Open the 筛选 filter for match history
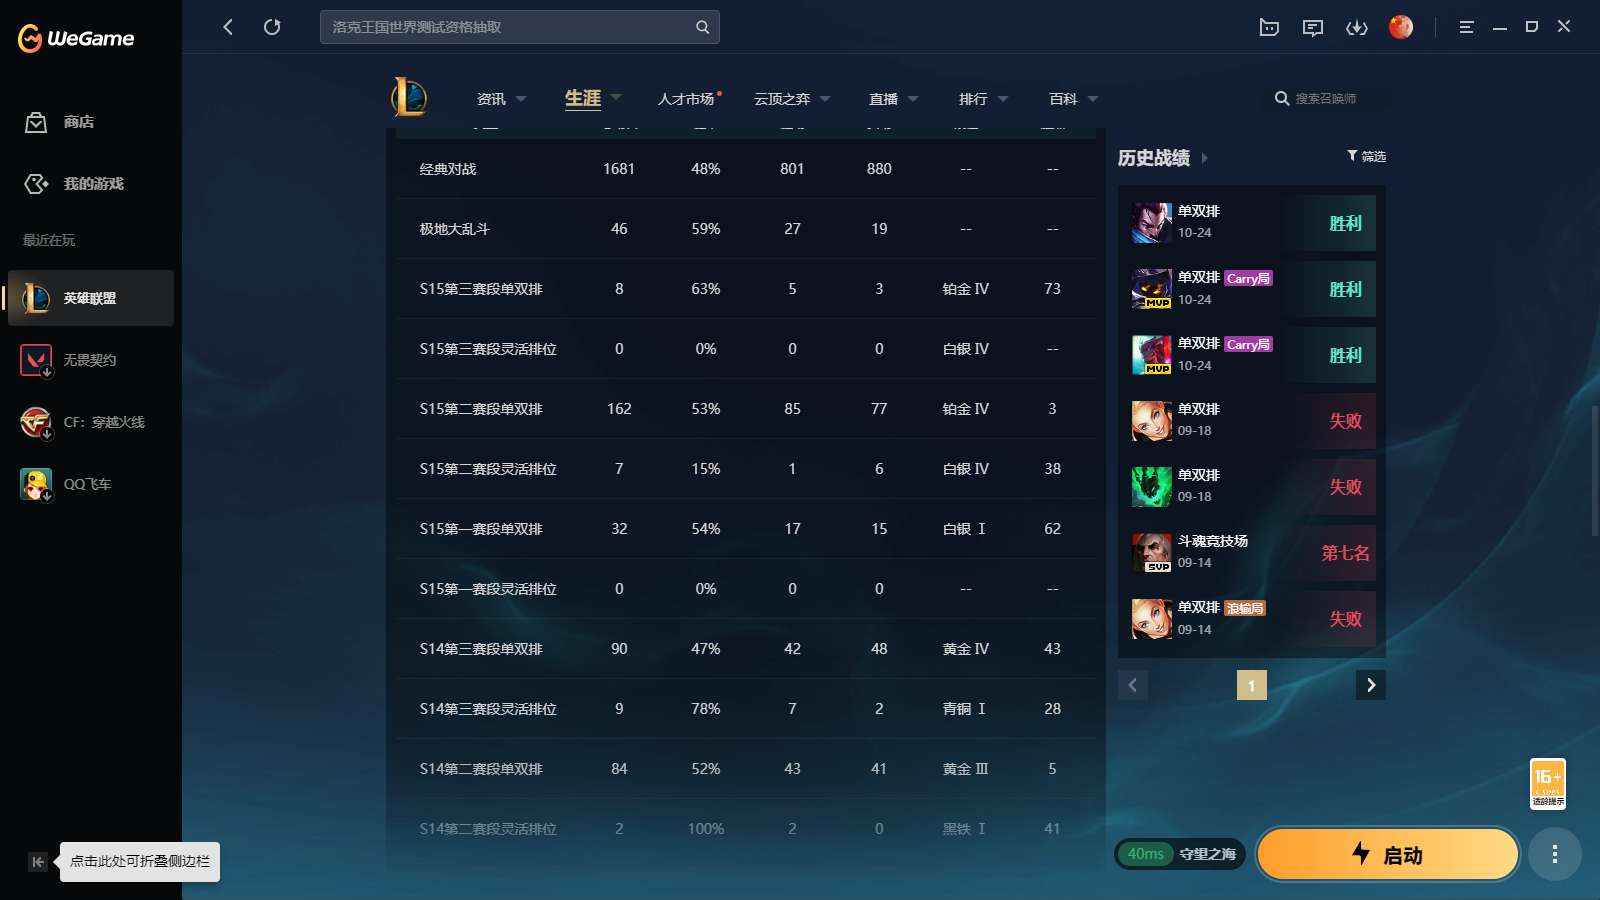The height and width of the screenshot is (900, 1600). [1366, 156]
